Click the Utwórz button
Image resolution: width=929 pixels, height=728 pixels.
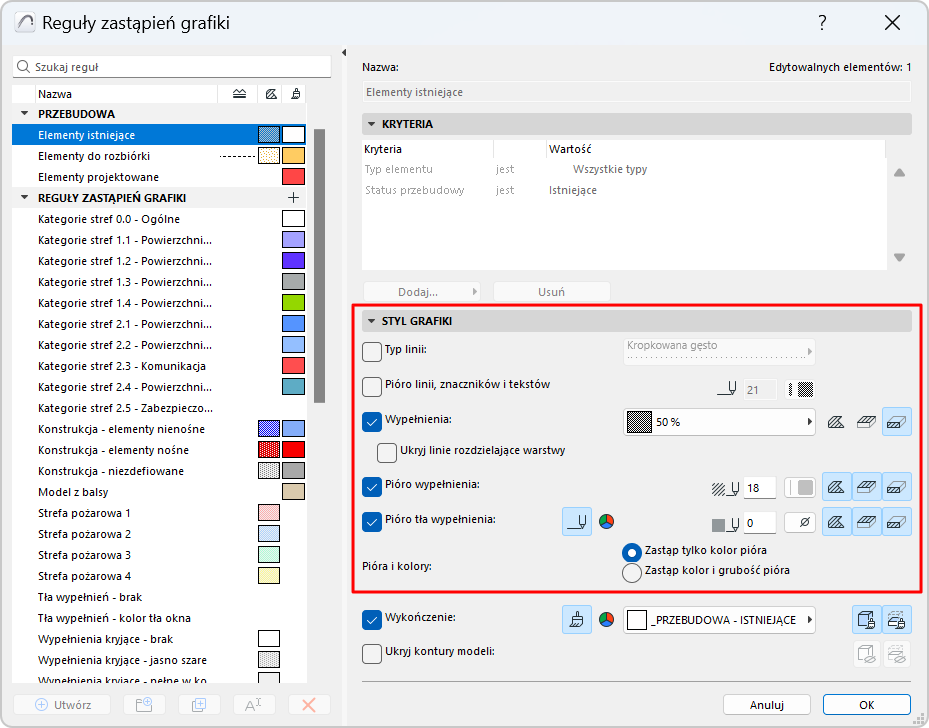(x=62, y=705)
